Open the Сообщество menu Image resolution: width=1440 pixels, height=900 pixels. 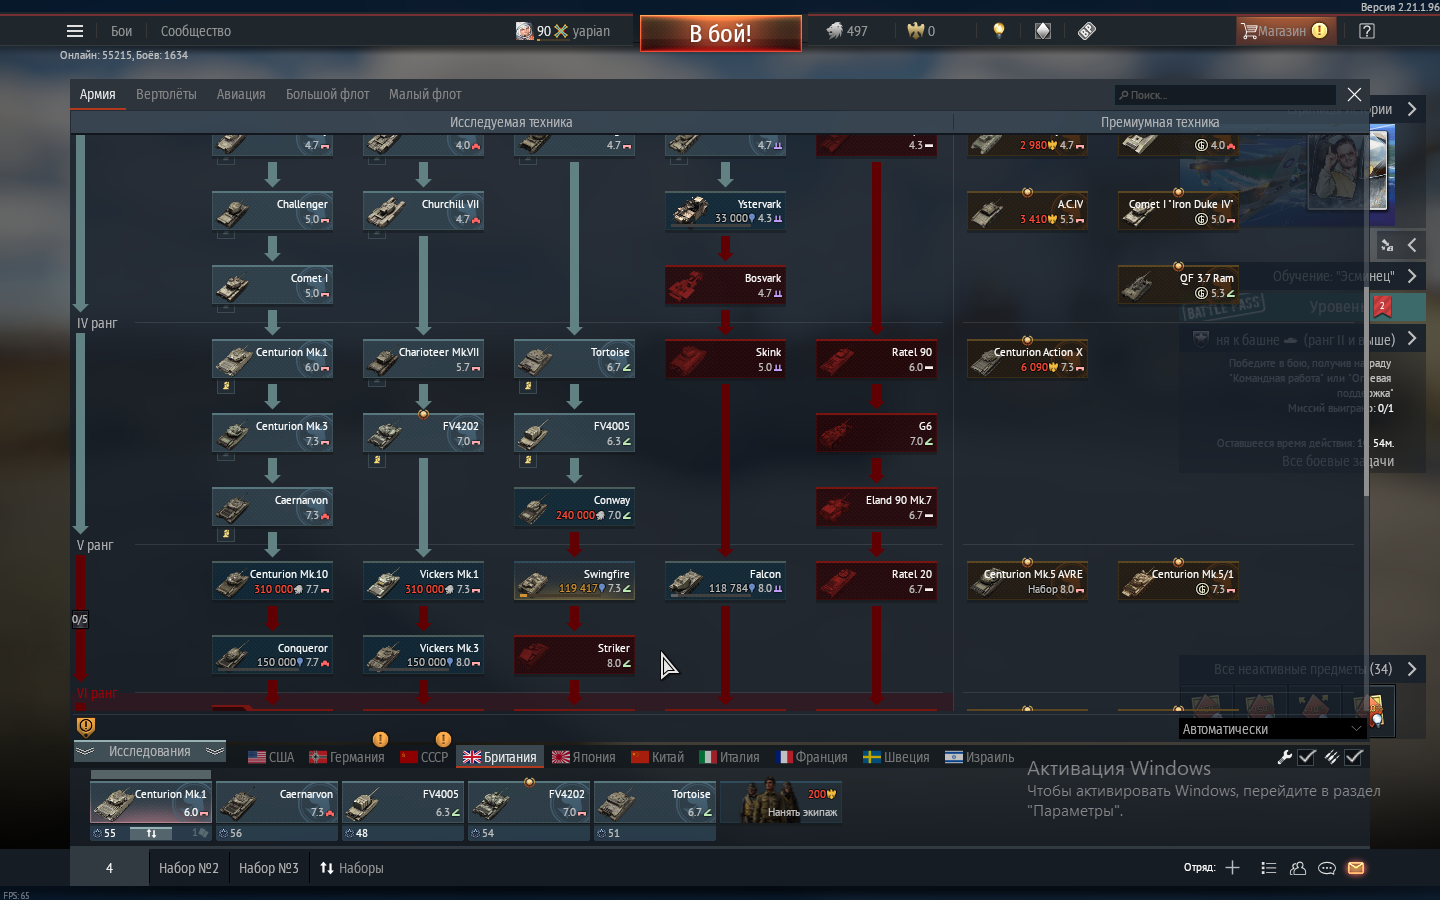196,31
